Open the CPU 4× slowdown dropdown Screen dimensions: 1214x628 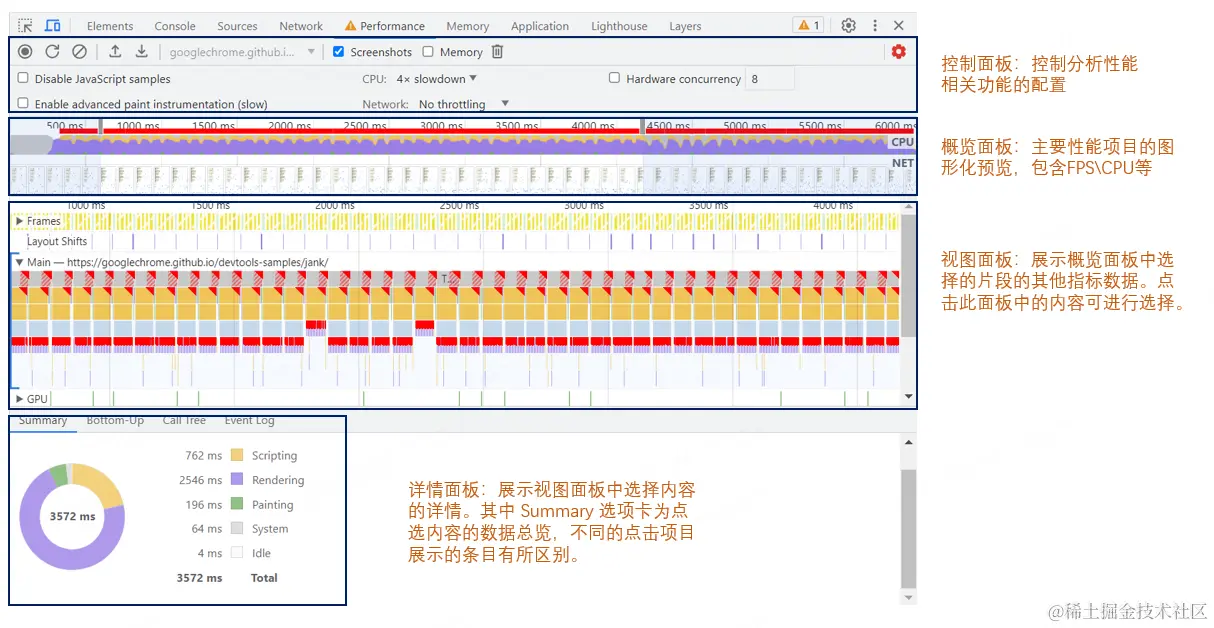436,79
